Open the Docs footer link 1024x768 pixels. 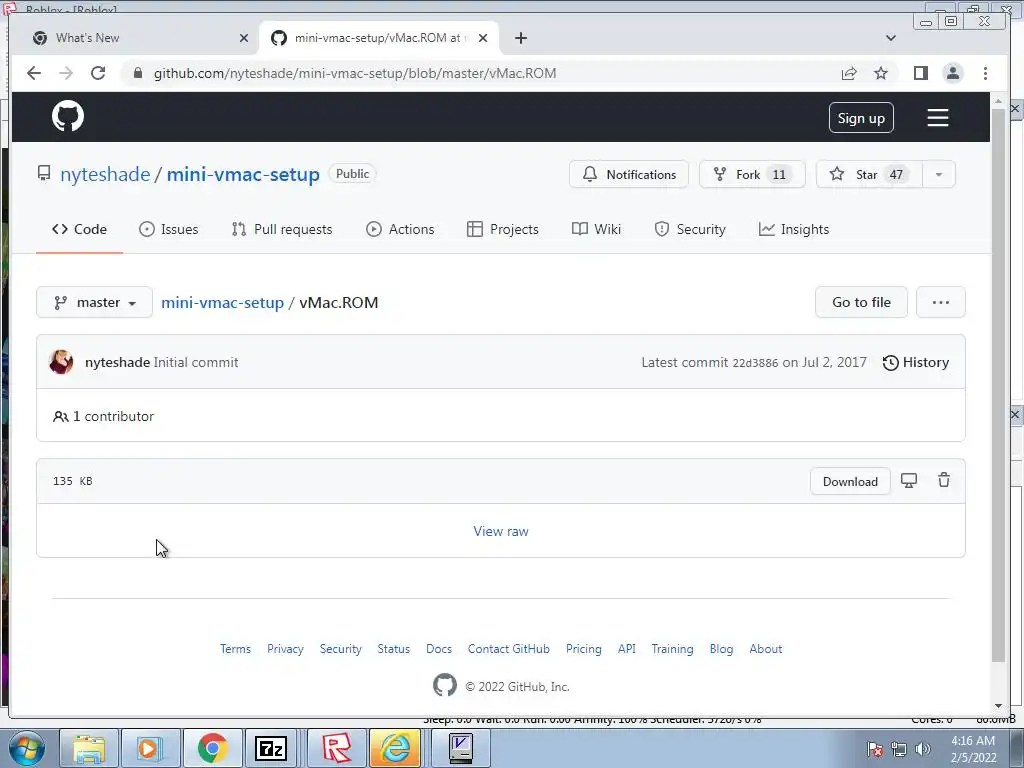coord(439,648)
